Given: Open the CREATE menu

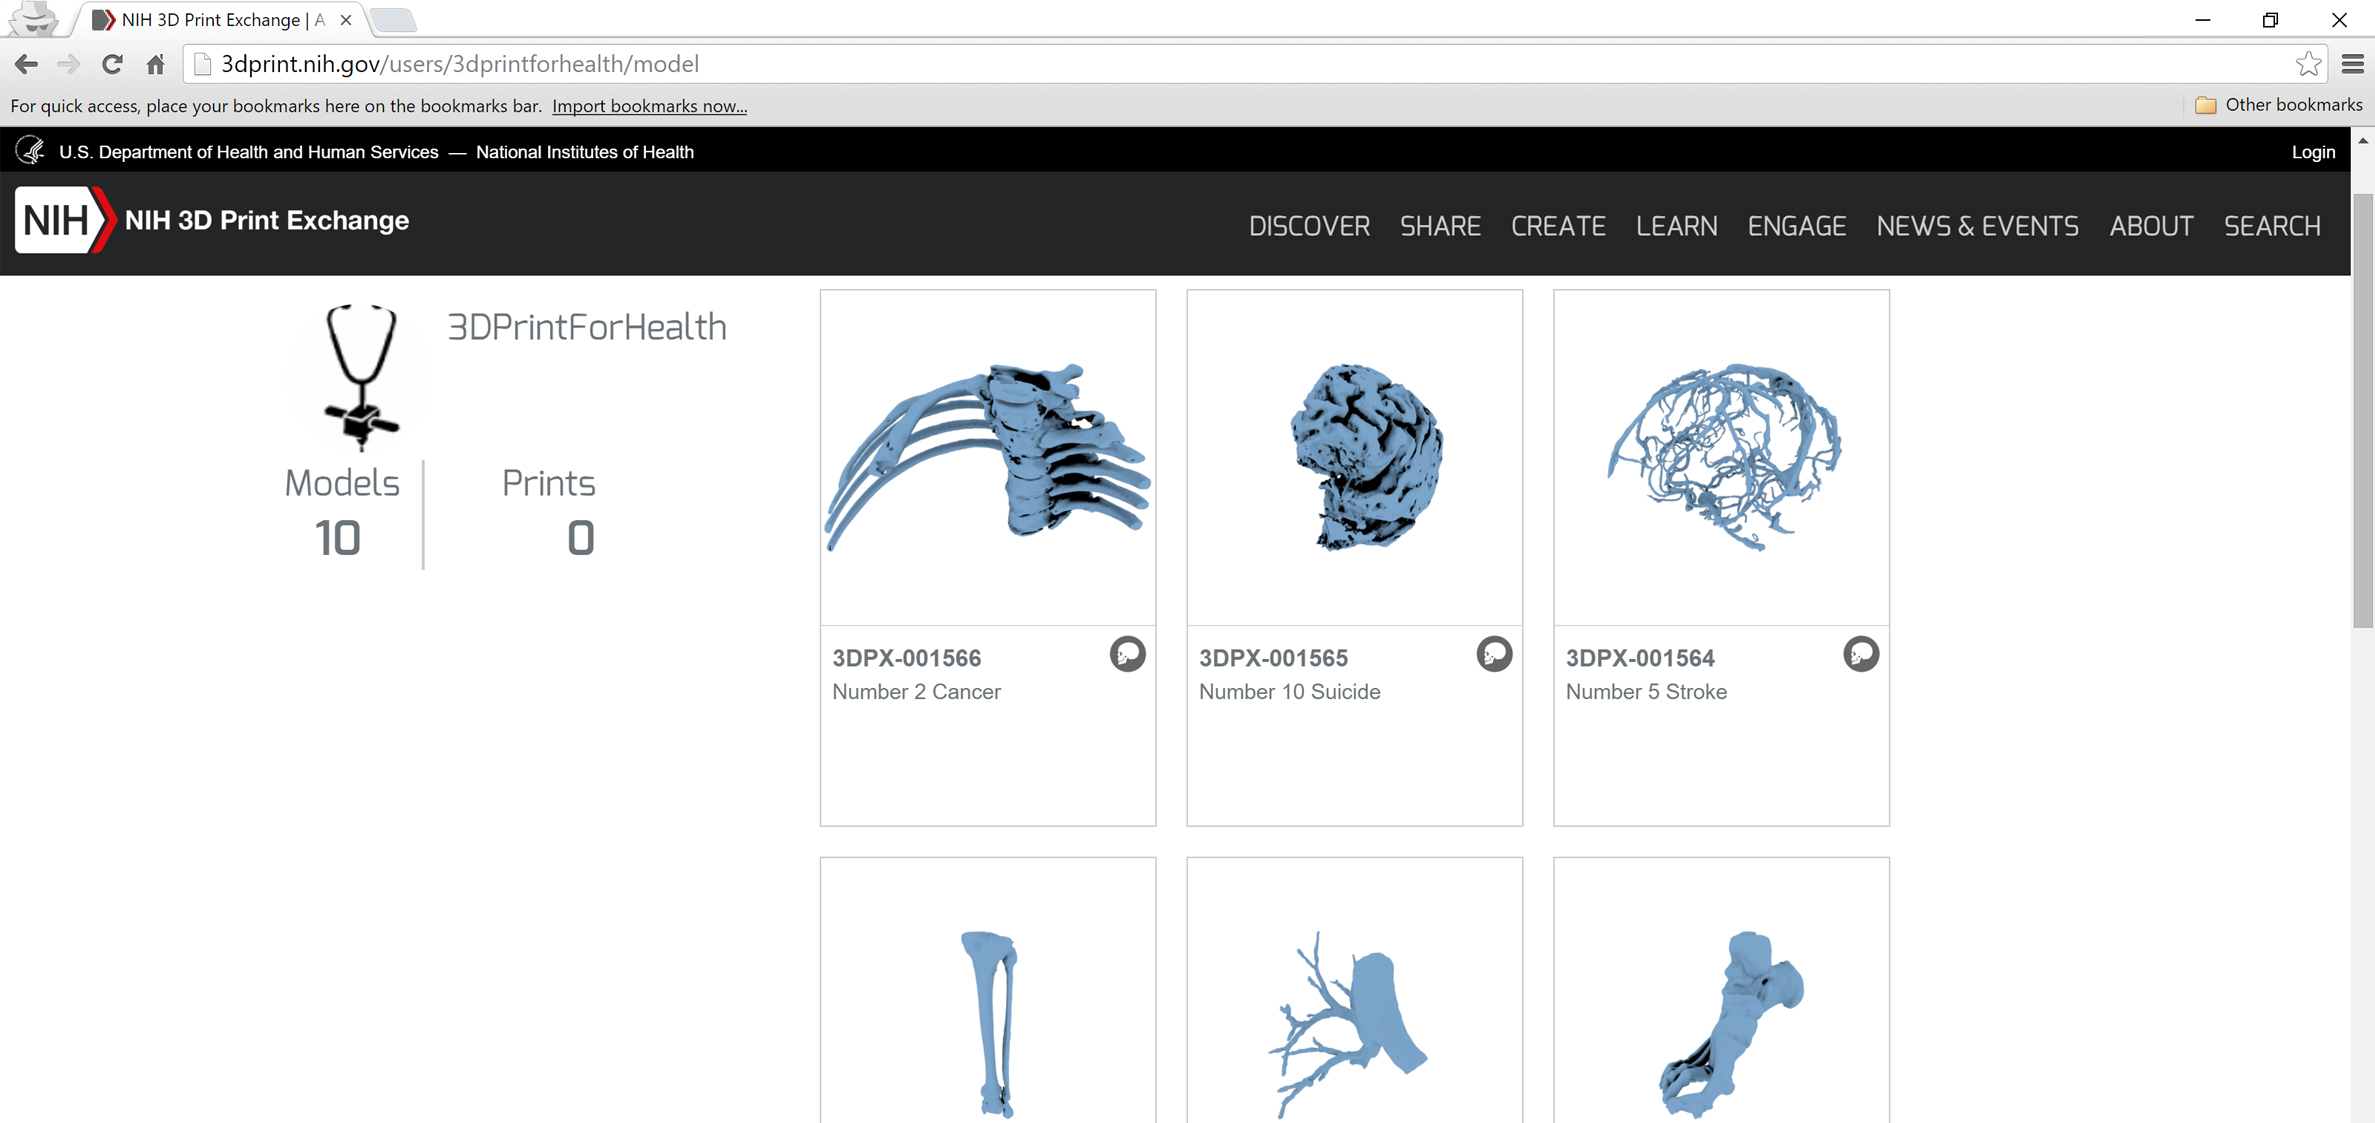Looking at the screenshot, I should tap(1557, 226).
